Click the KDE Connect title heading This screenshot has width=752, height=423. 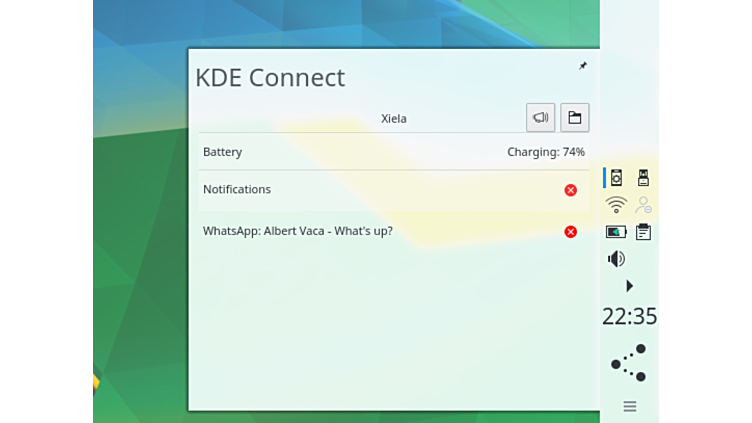pos(270,78)
